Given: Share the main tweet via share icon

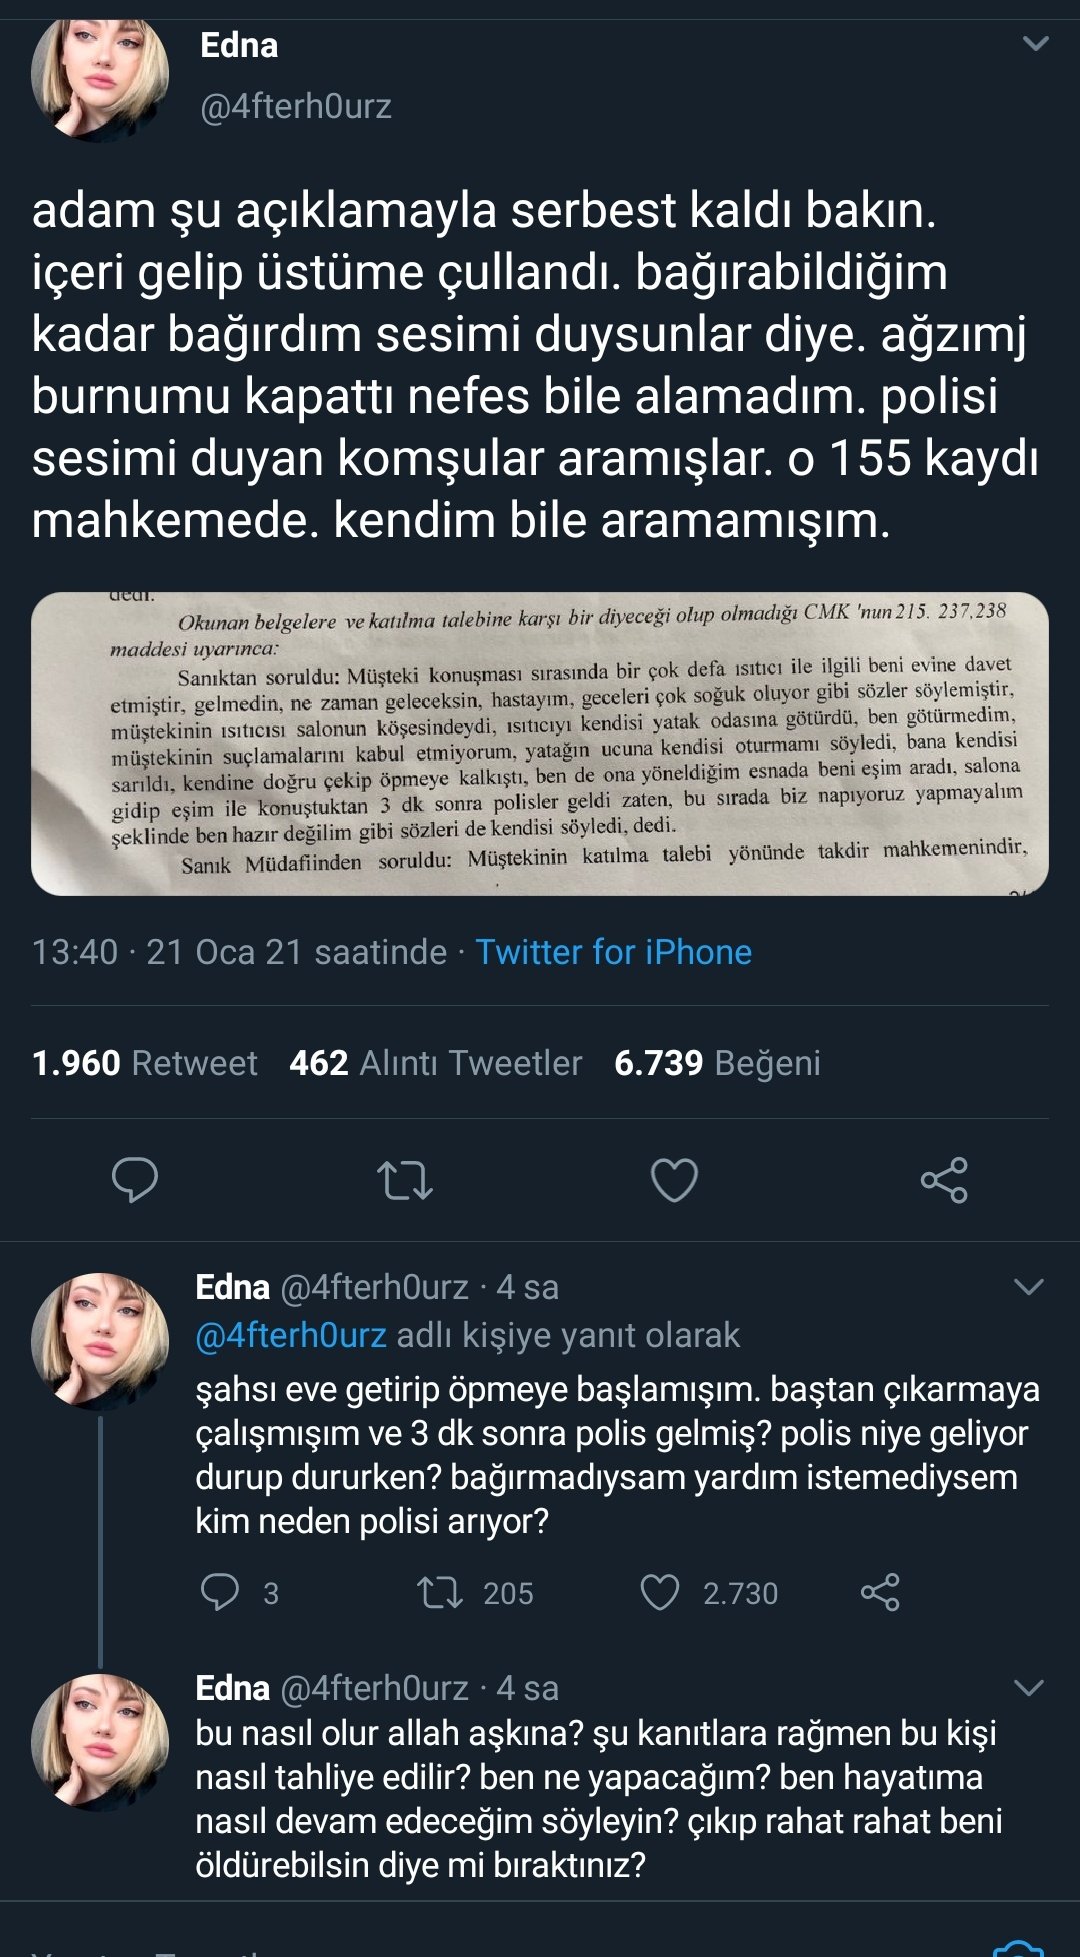Looking at the screenshot, I should point(944,1180).
